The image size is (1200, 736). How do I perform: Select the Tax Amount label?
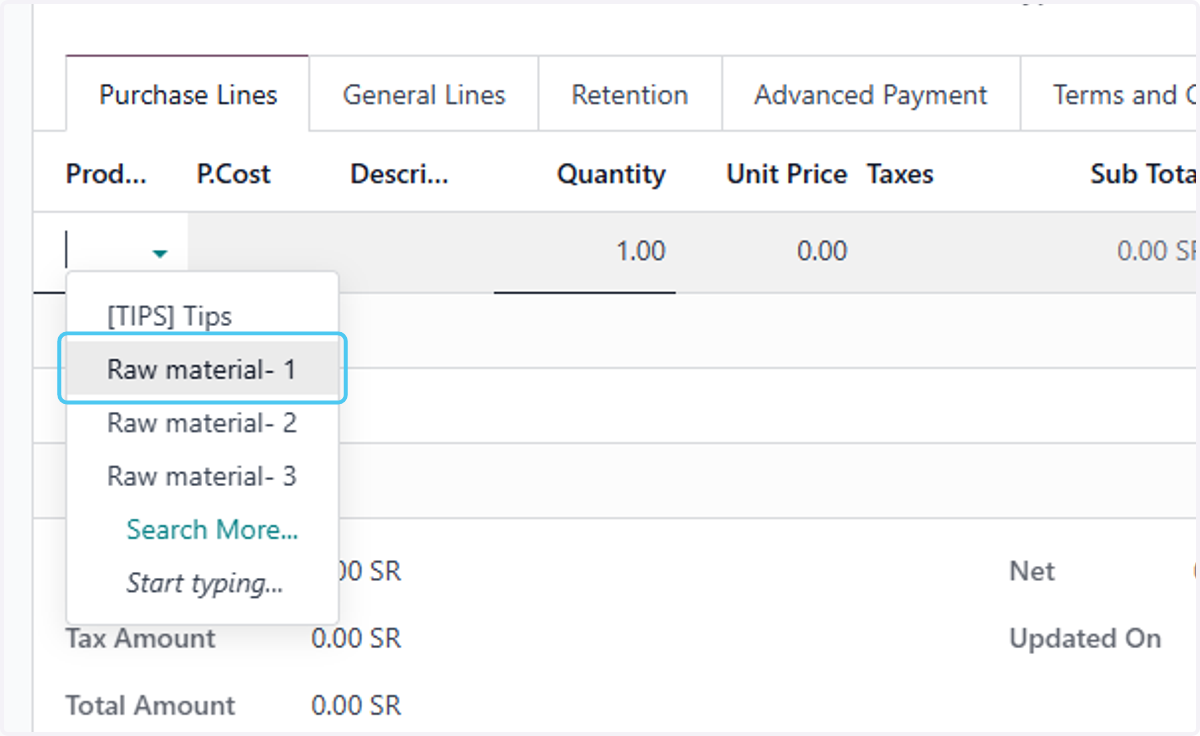140,638
